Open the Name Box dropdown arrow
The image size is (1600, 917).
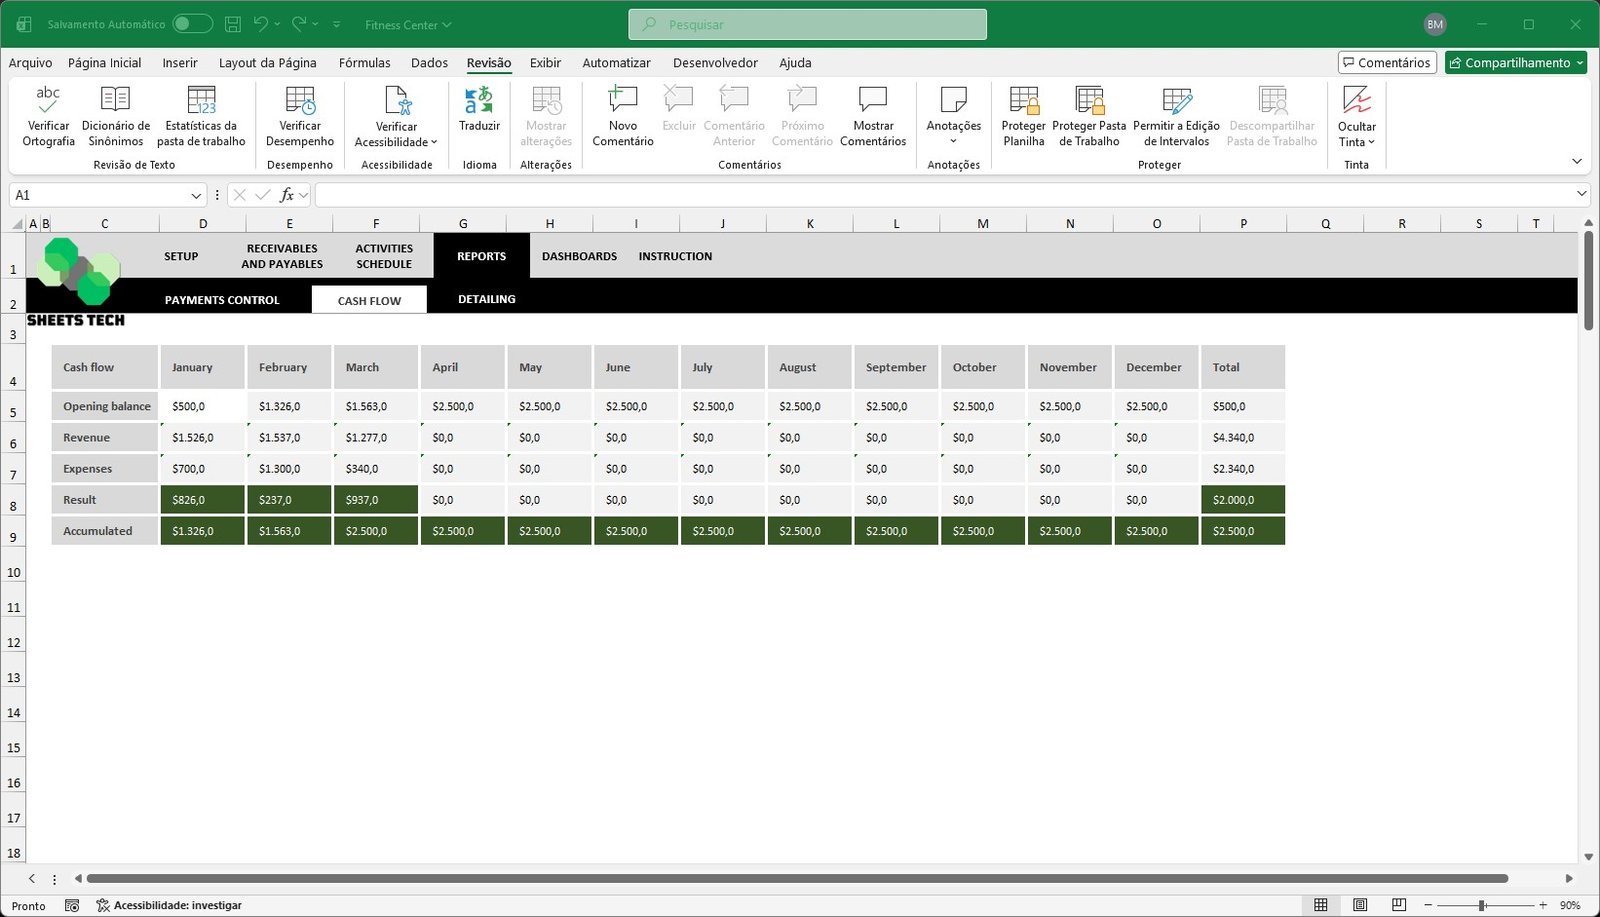[x=196, y=196]
